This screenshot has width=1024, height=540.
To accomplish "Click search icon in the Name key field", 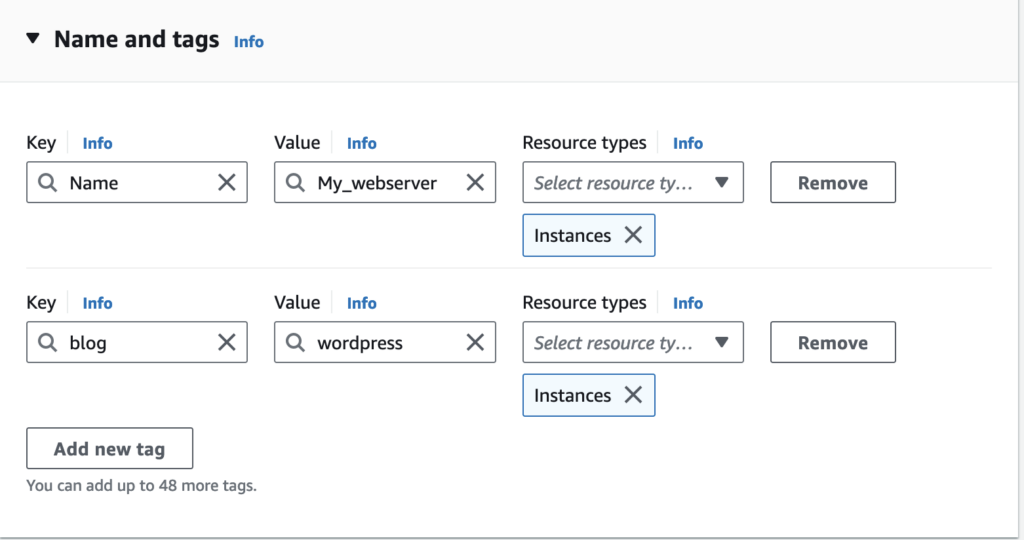I will [x=47, y=183].
